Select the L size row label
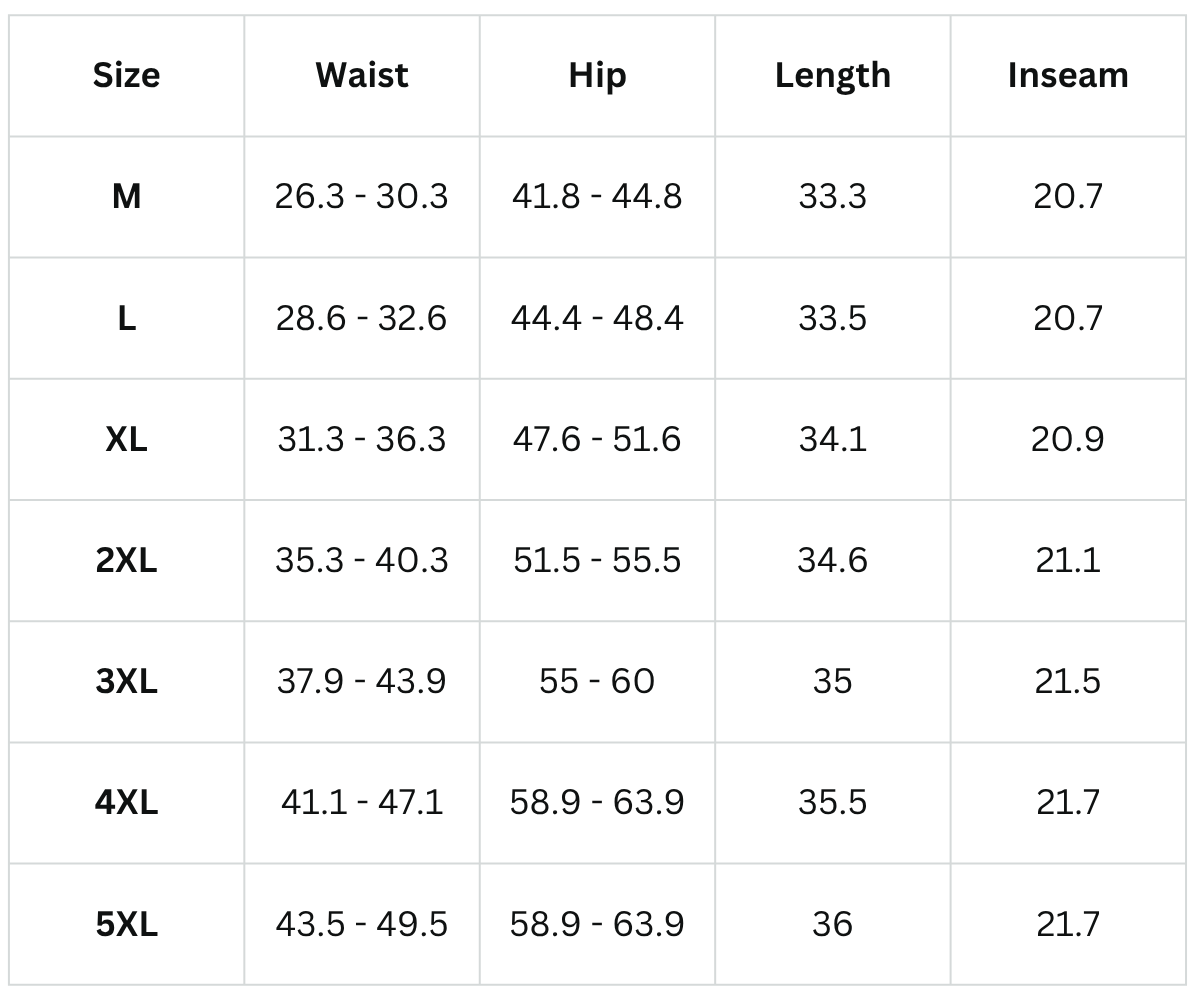Screen dimensions: 1200x1000 click(x=126, y=318)
